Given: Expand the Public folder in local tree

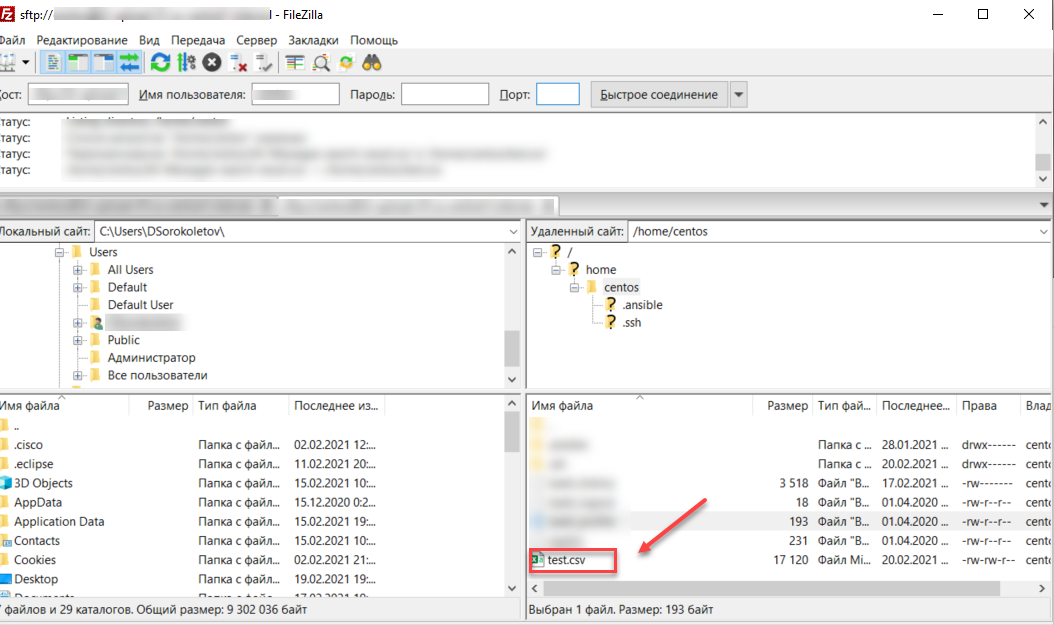Looking at the screenshot, I should click(x=78, y=340).
